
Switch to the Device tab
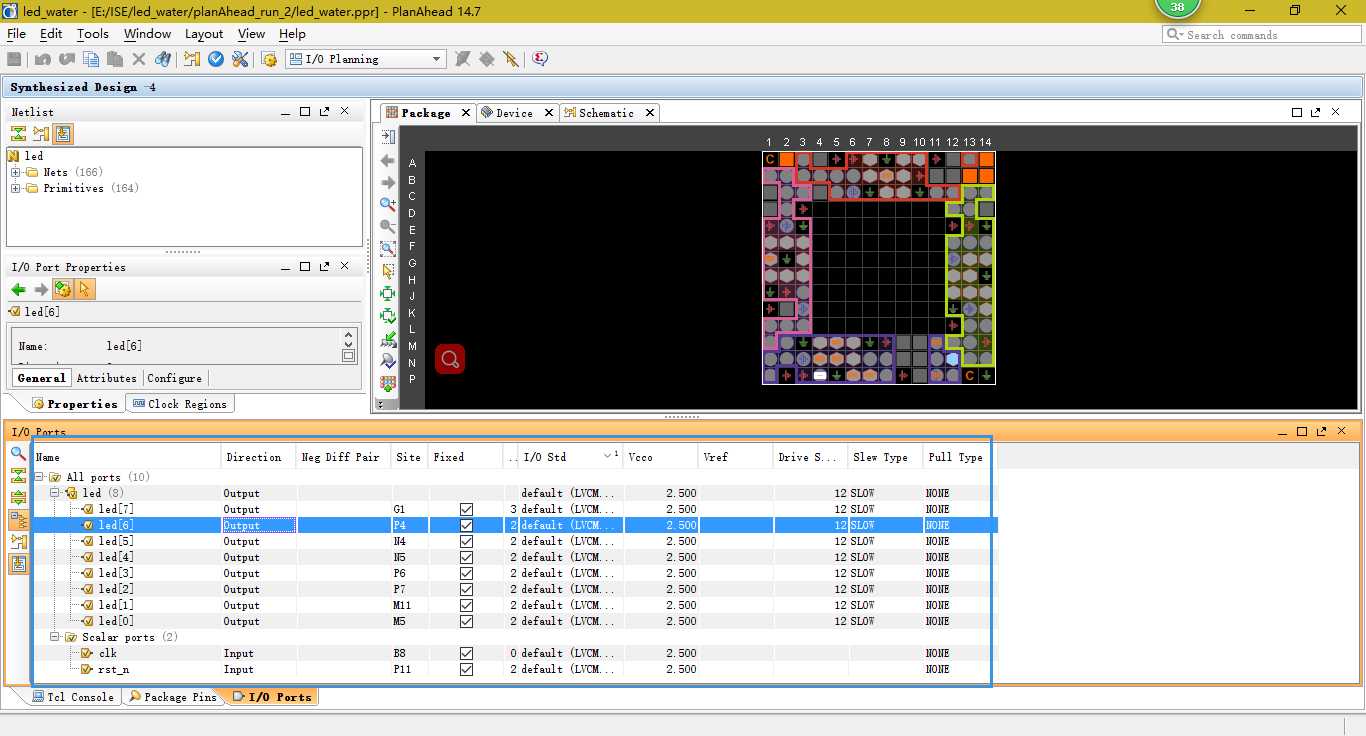[514, 113]
